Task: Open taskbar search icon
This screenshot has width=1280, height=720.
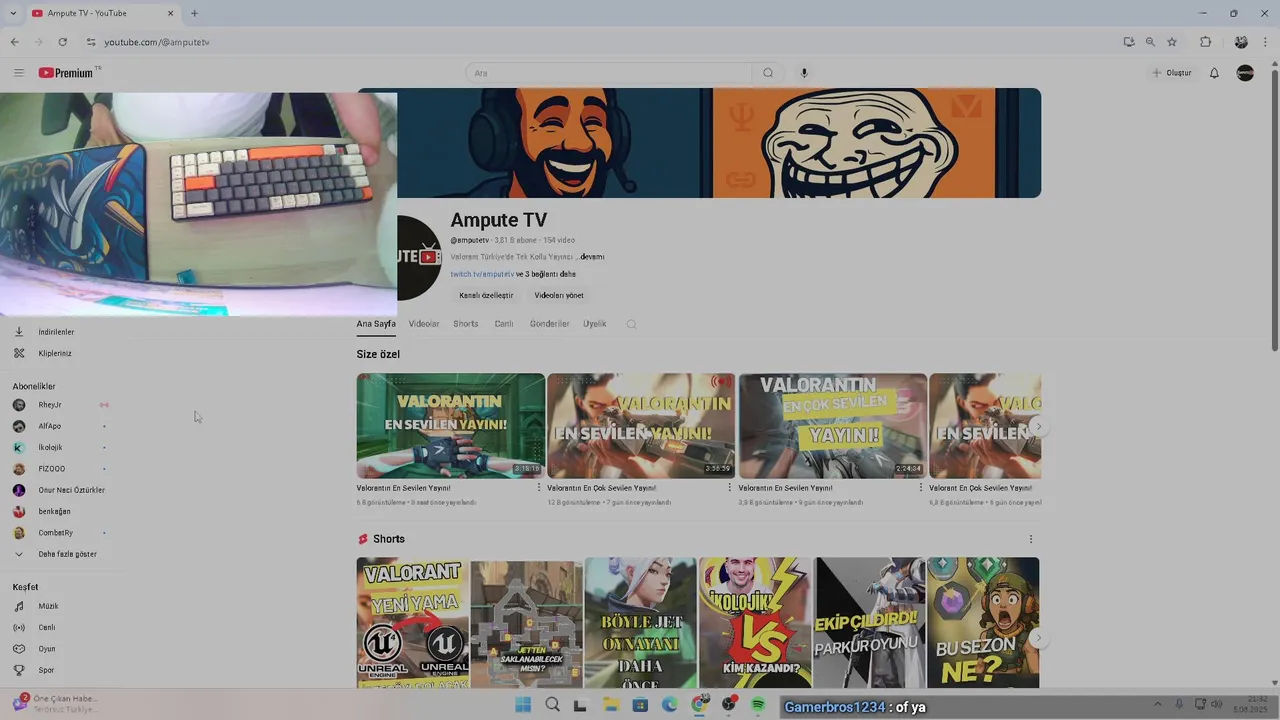Action: [552, 705]
